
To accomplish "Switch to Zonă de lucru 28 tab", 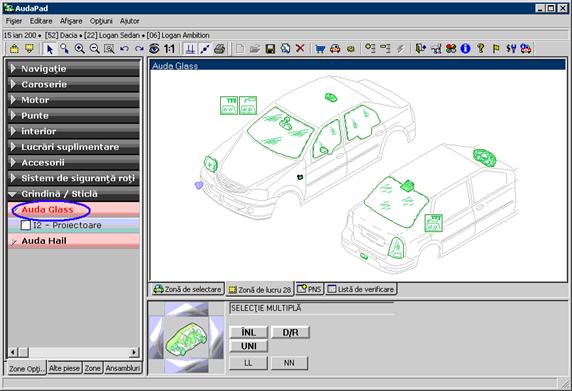I will point(260,290).
